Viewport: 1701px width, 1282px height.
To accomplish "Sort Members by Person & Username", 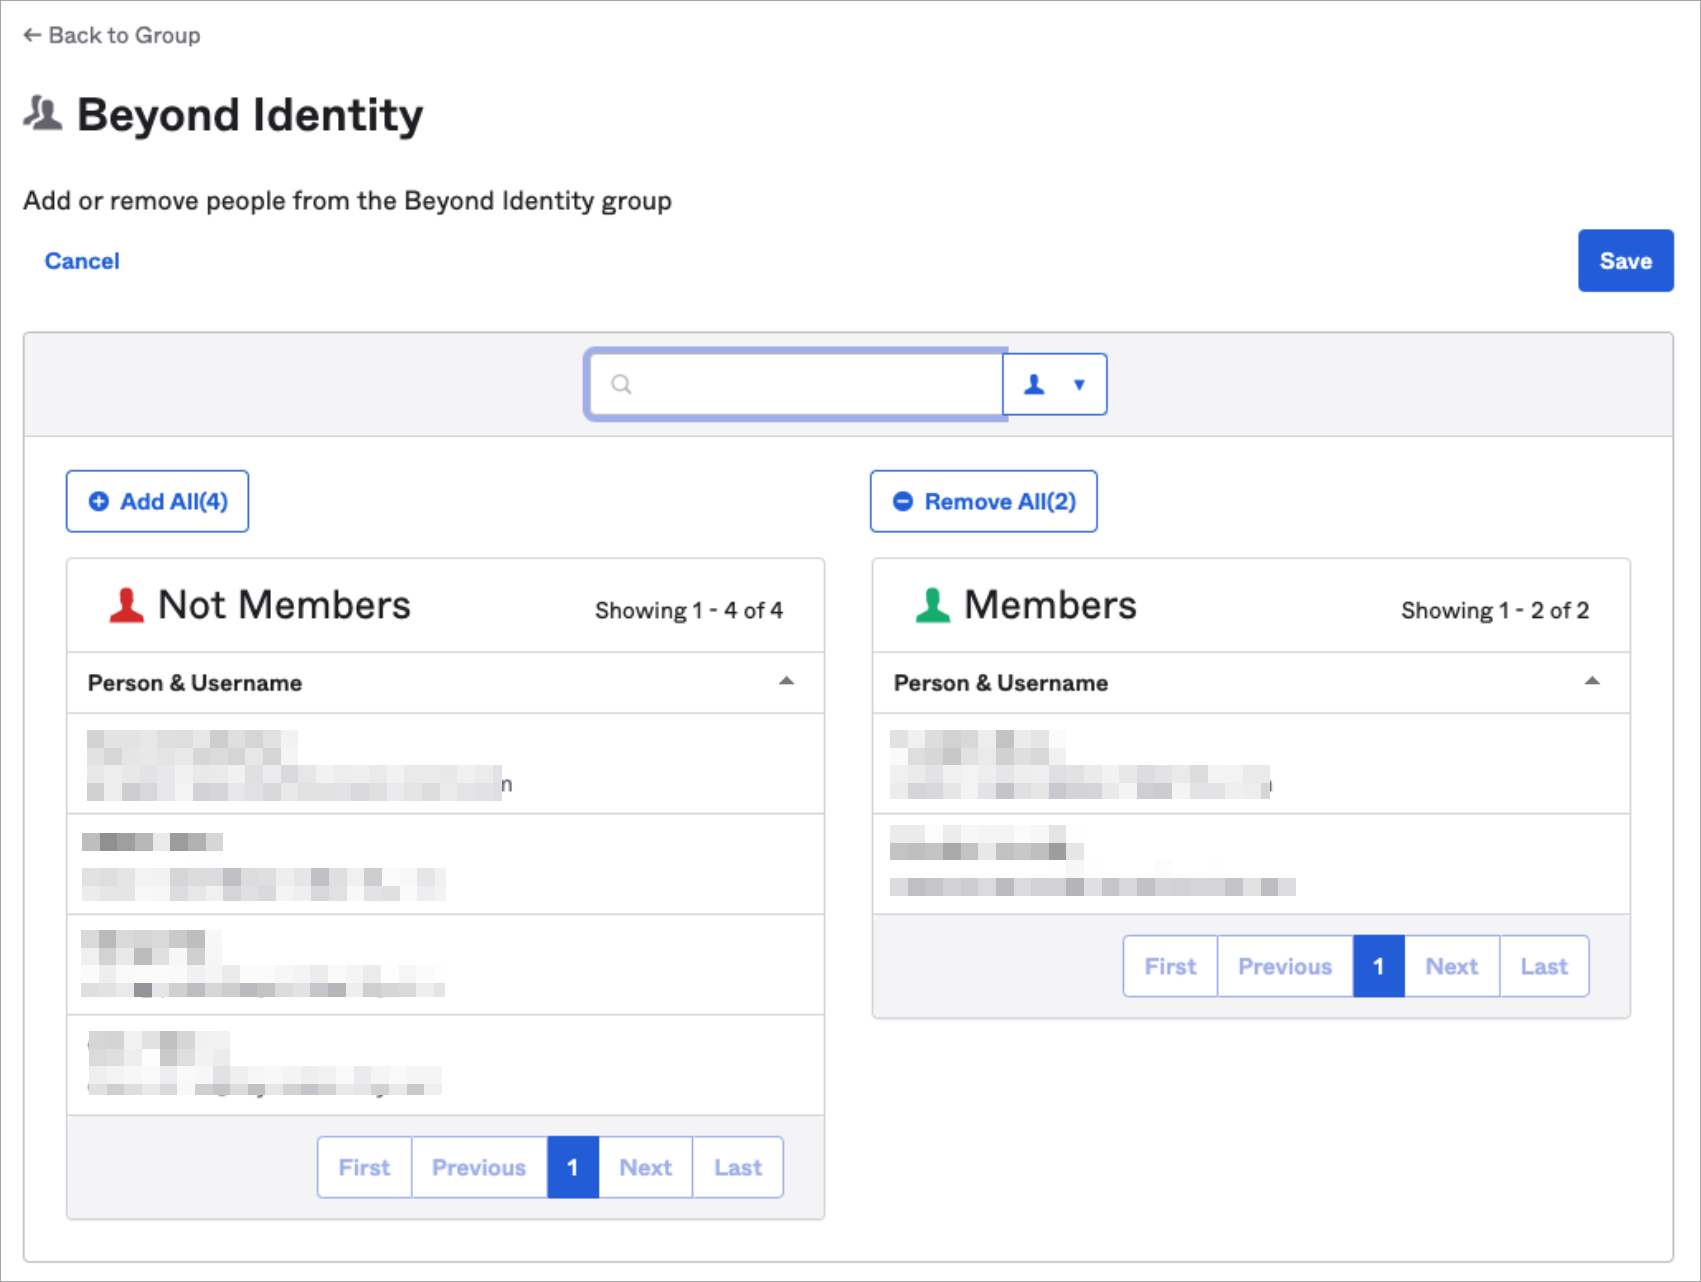I will pyautogui.click(x=1592, y=681).
